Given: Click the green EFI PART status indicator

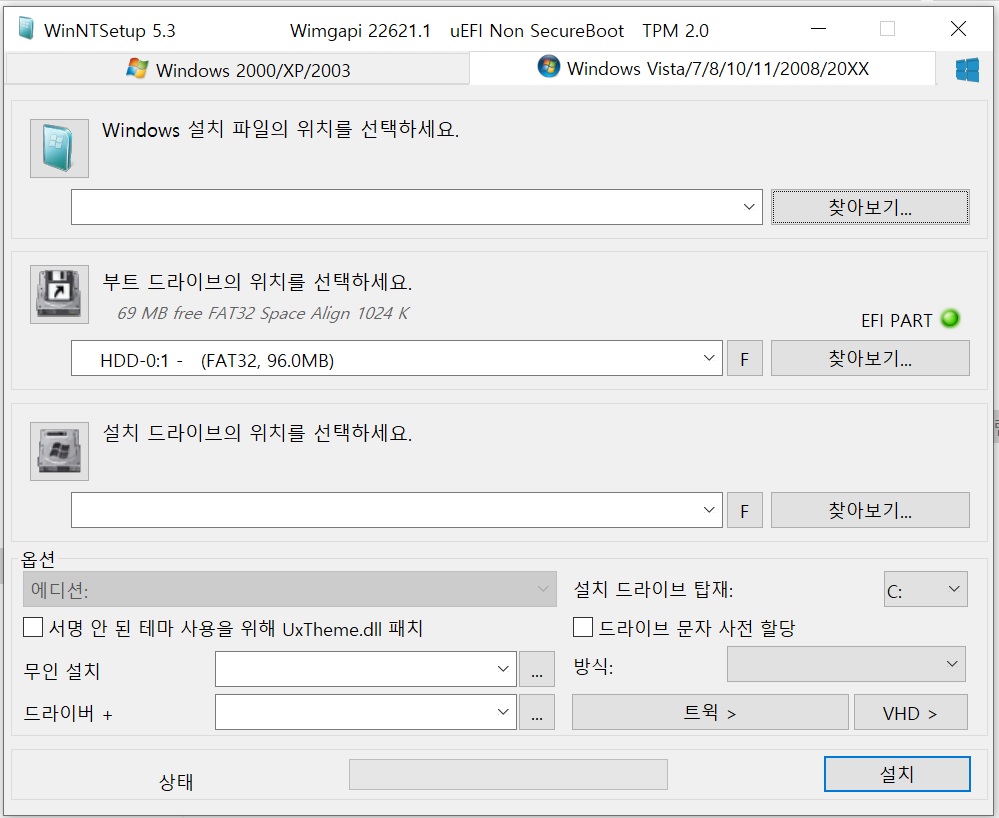Looking at the screenshot, I should pos(950,318).
